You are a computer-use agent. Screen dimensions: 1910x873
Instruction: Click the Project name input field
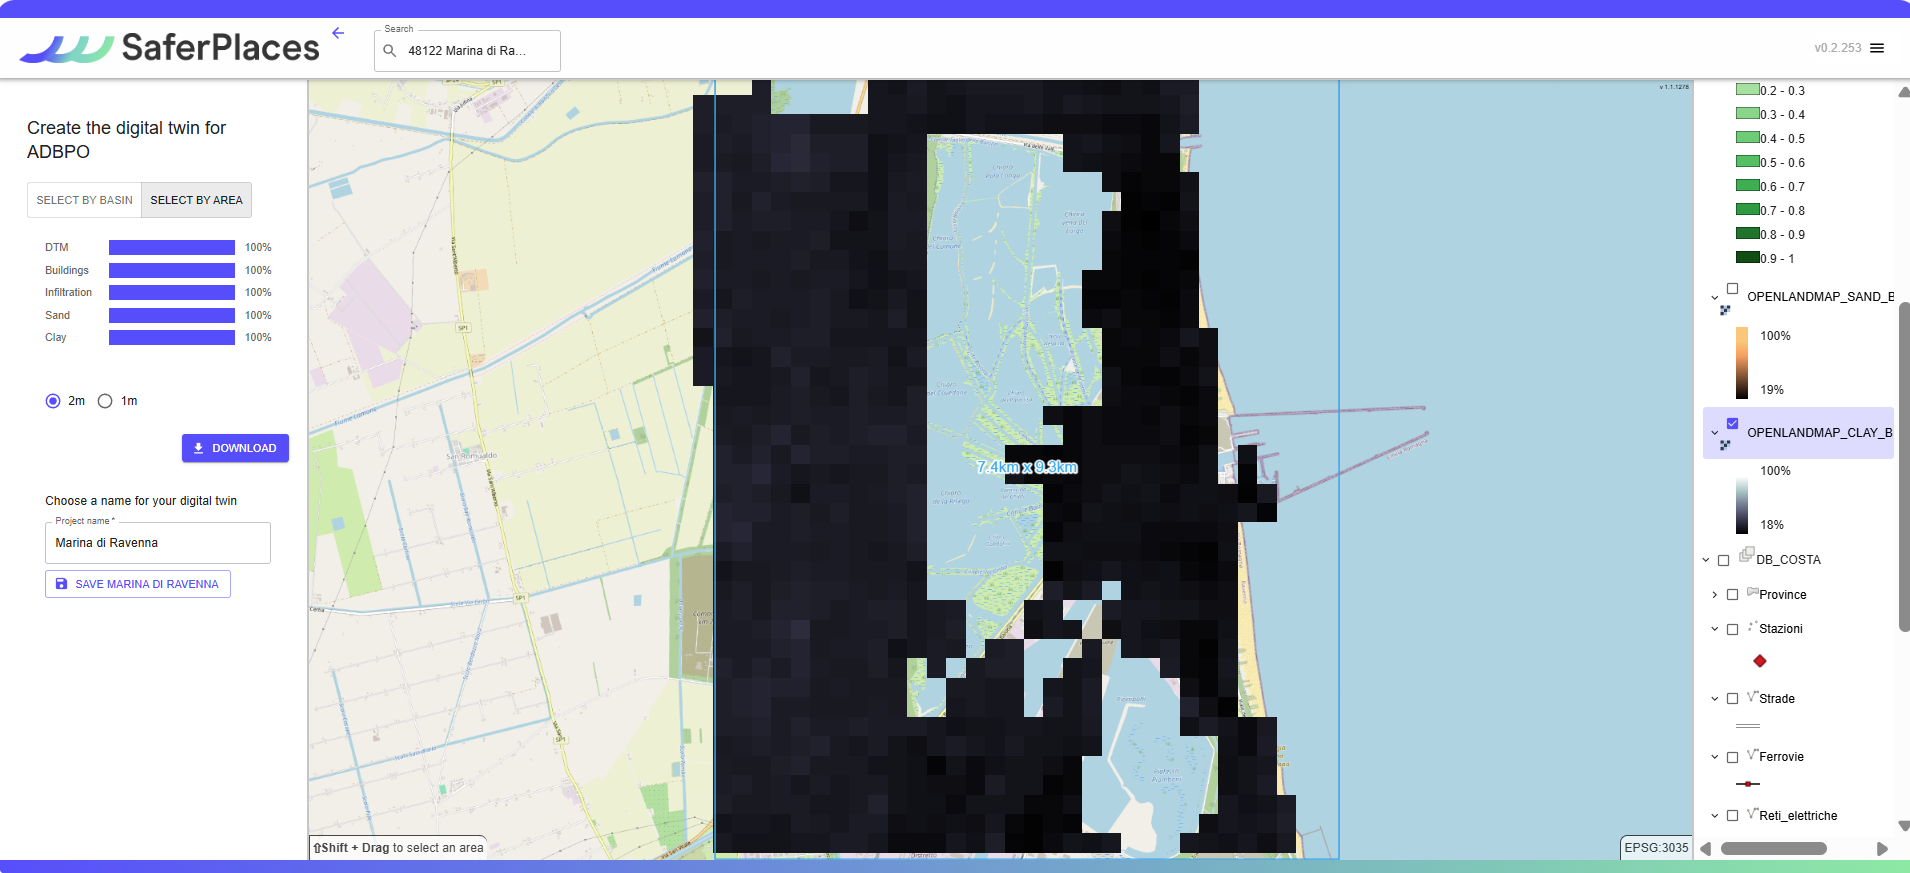point(158,543)
